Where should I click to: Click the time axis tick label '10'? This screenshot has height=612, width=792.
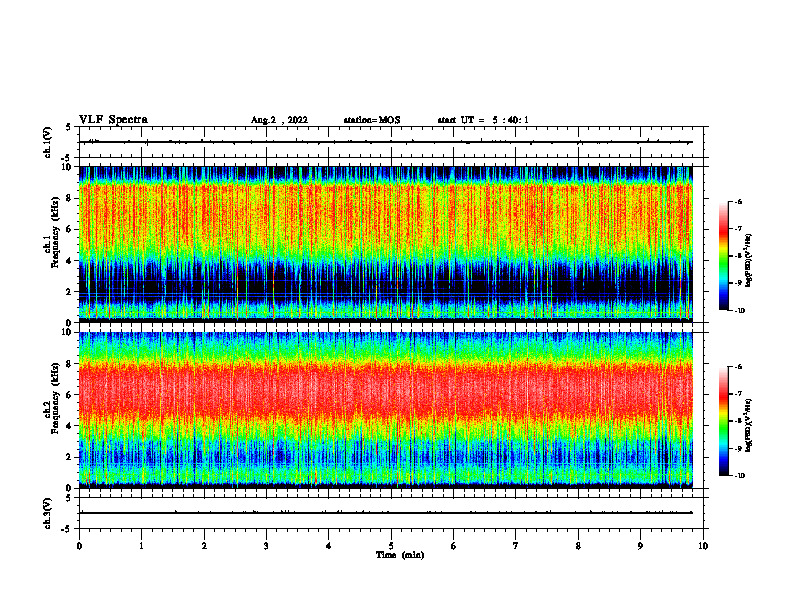click(703, 546)
